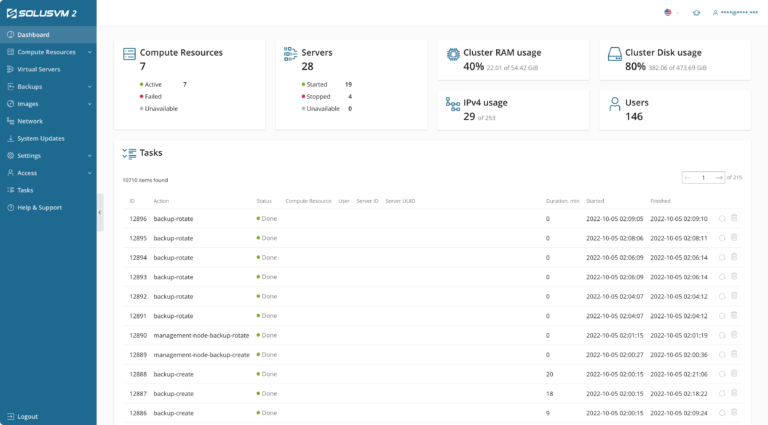Click the Users person icon on the card
The image size is (768, 425).
[x=615, y=104]
